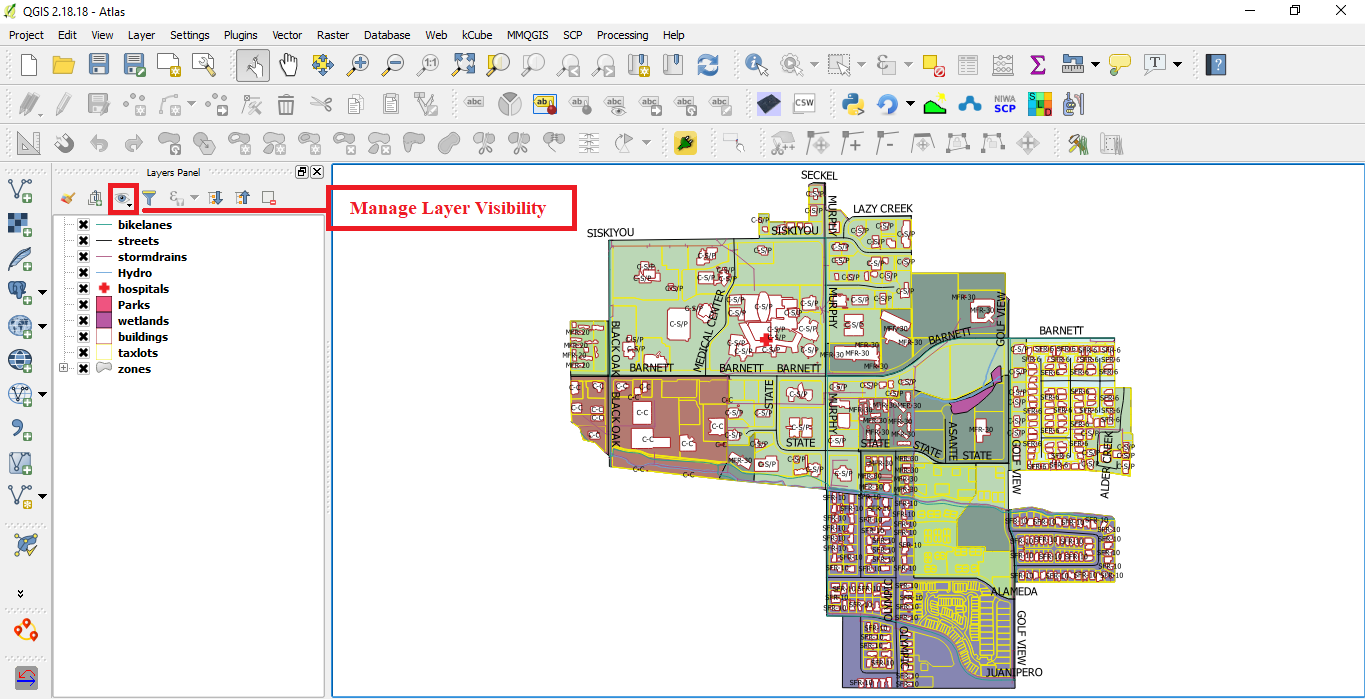Open the attribute table icon

click(x=967, y=65)
